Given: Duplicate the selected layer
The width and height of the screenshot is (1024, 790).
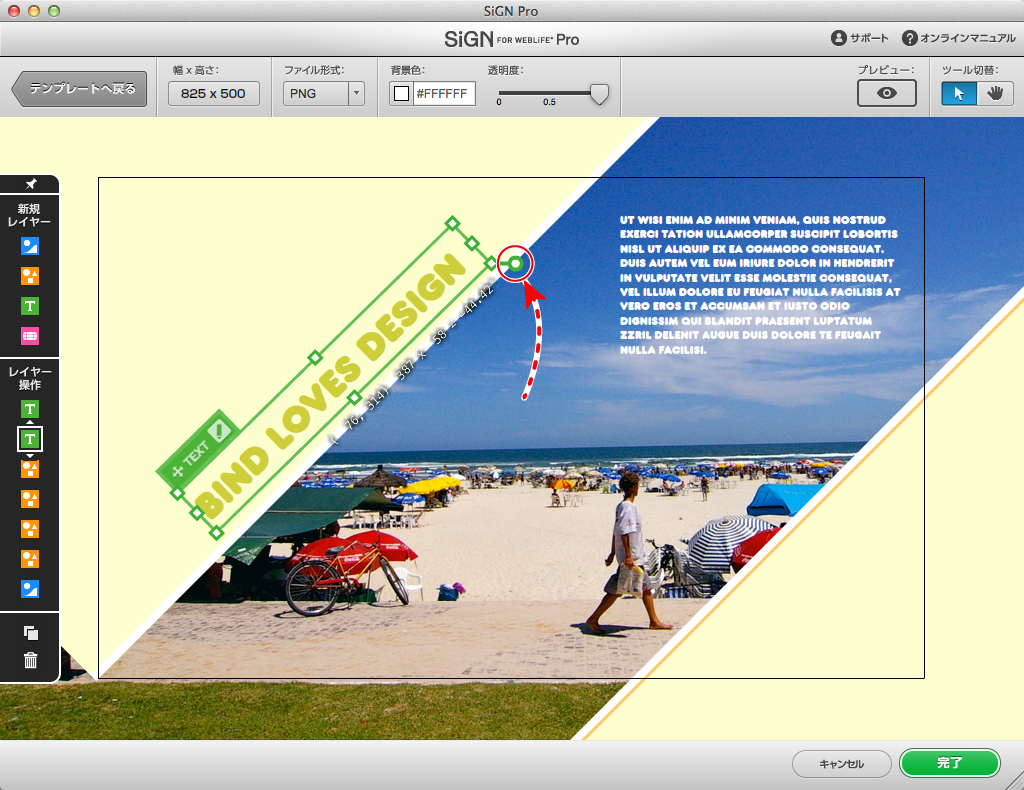Looking at the screenshot, I should coord(31,633).
